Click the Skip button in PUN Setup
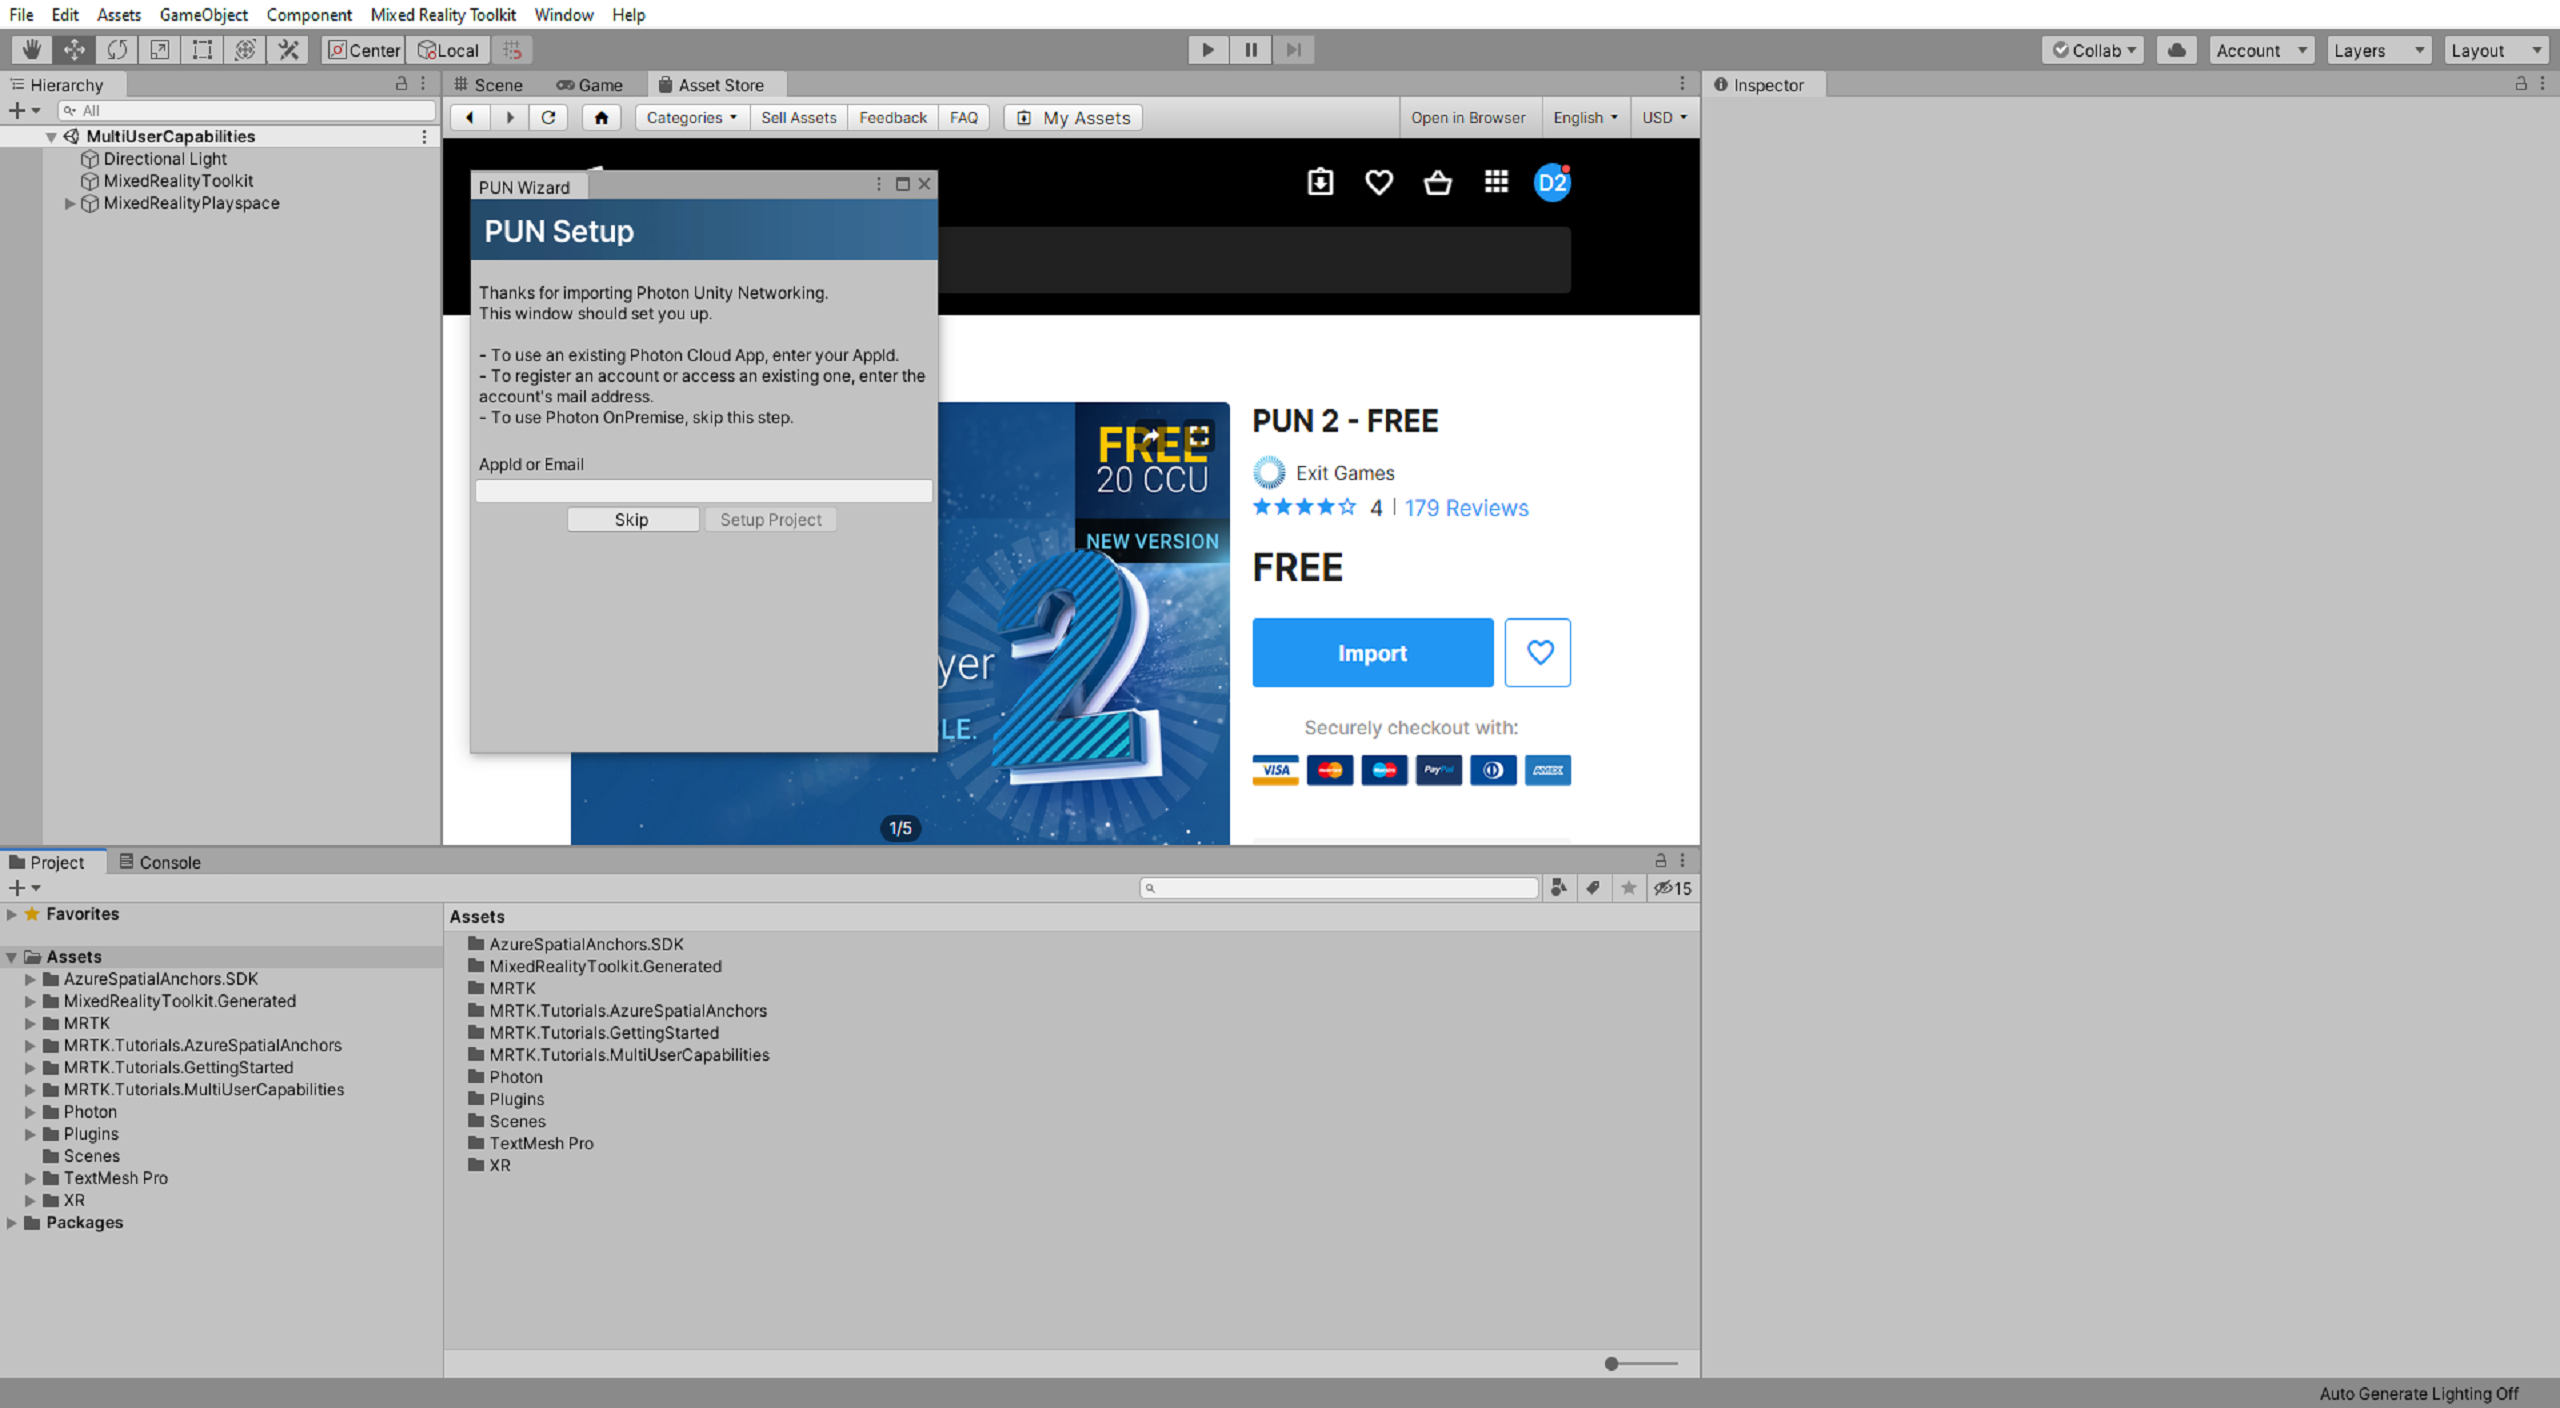The image size is (2560, 1408). [x=631, y=518]
